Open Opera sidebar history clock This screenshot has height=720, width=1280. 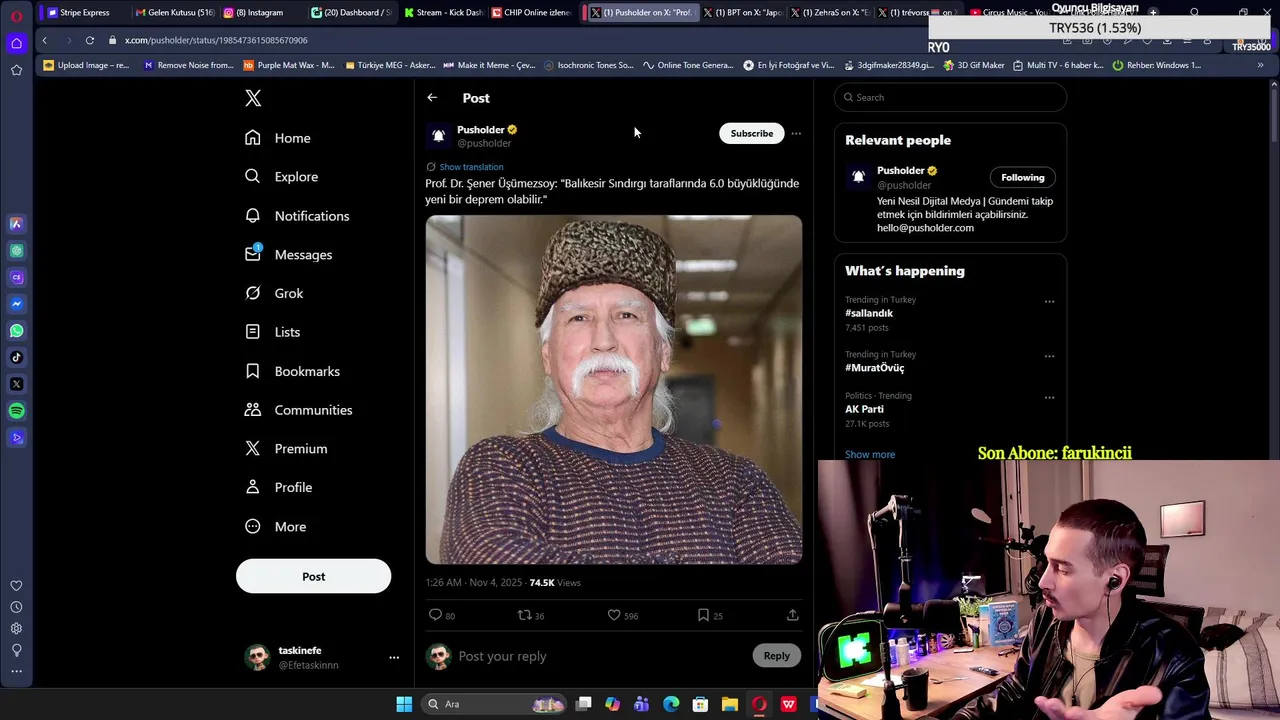[x=16, y=607]
